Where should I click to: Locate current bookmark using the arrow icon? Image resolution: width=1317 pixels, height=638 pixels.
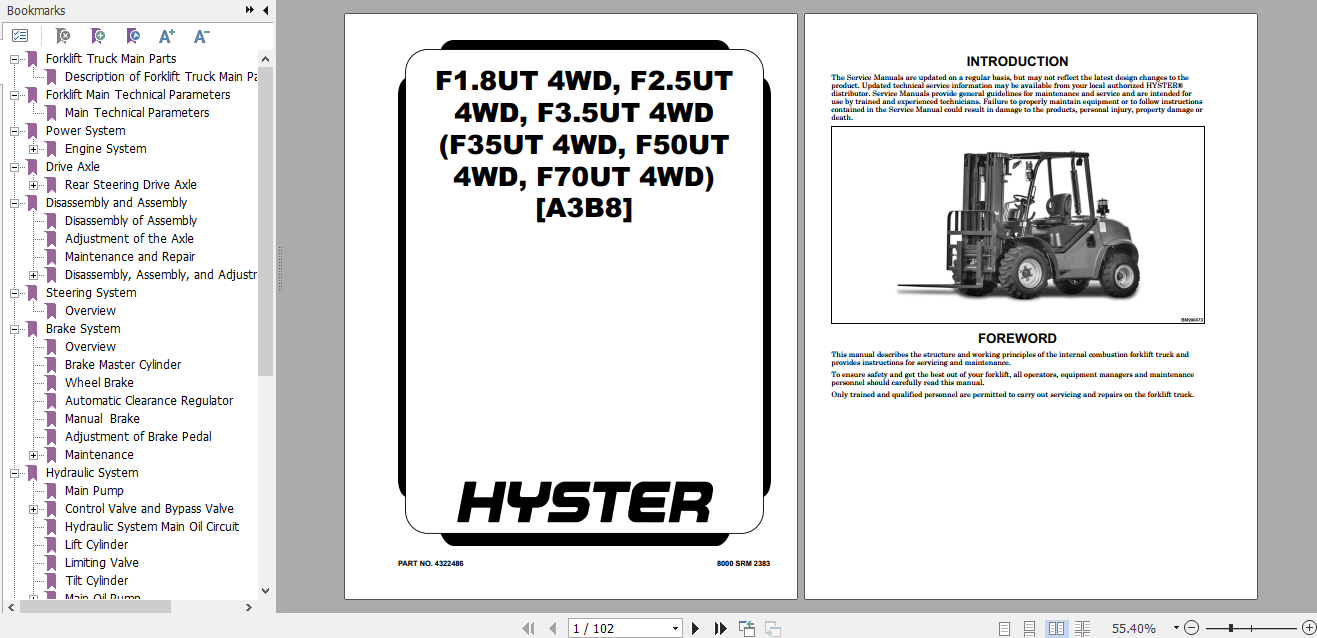point(132,35)
